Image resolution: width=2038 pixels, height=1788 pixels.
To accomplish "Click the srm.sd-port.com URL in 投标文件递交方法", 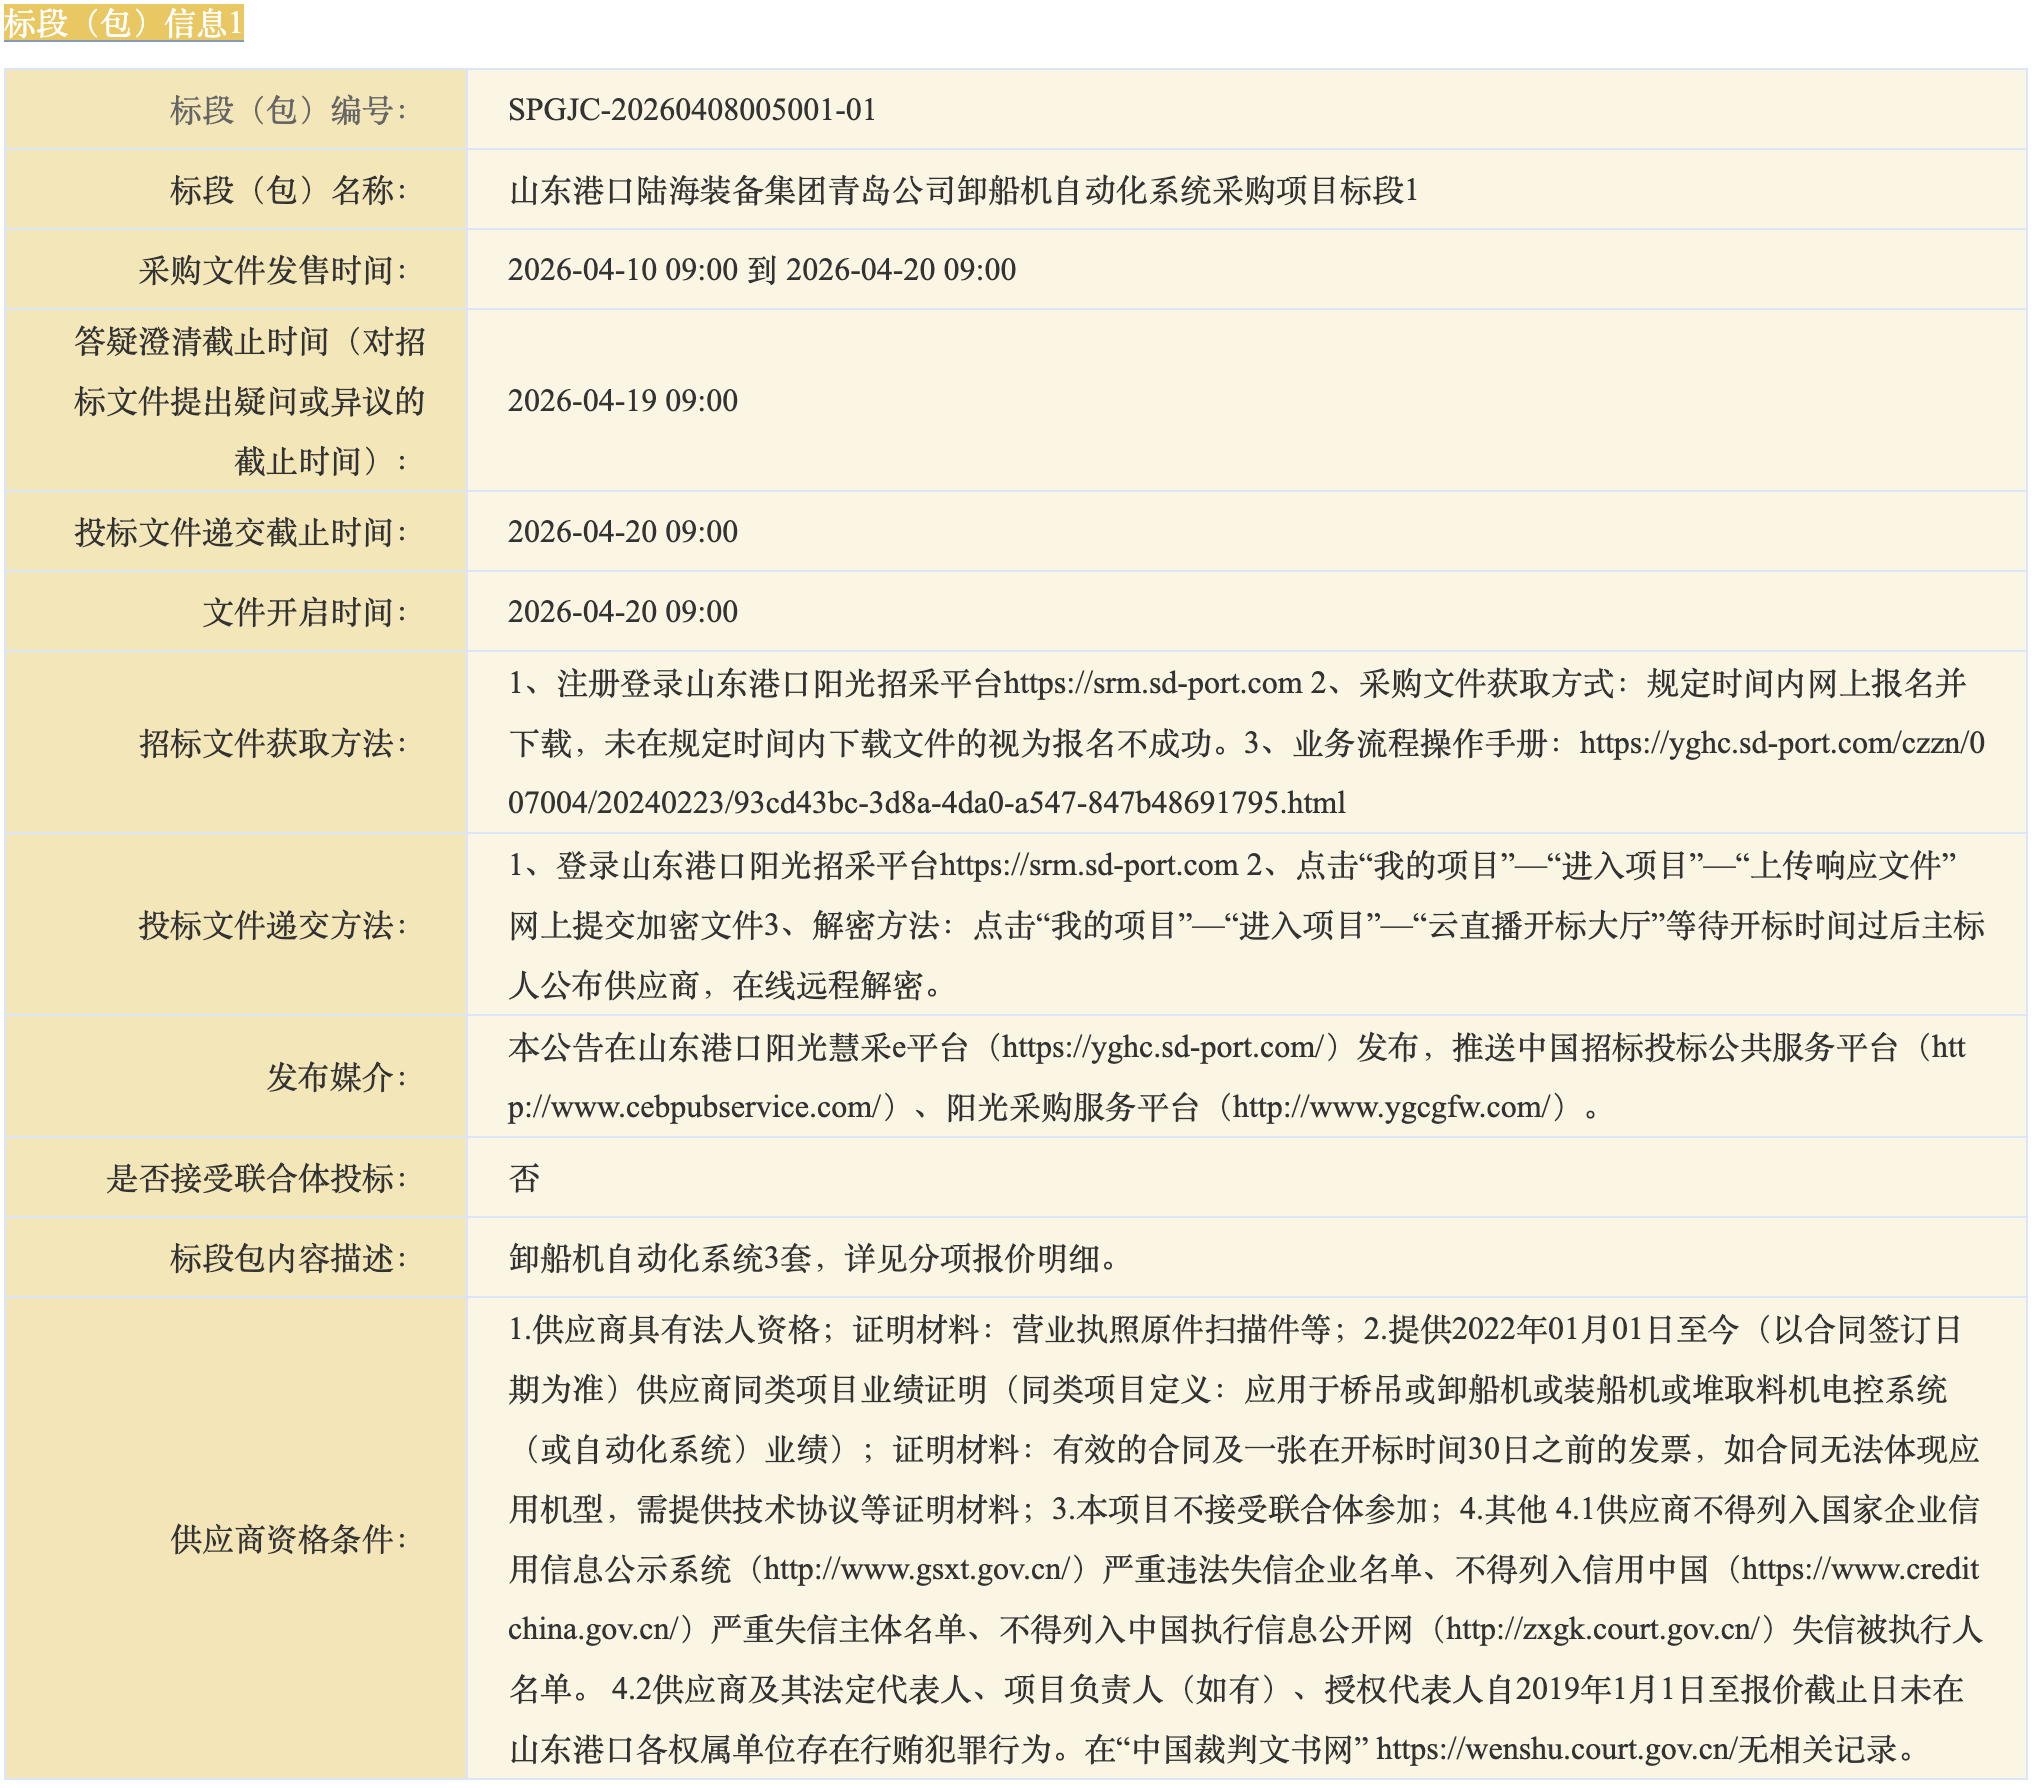I will point(1088,865).
